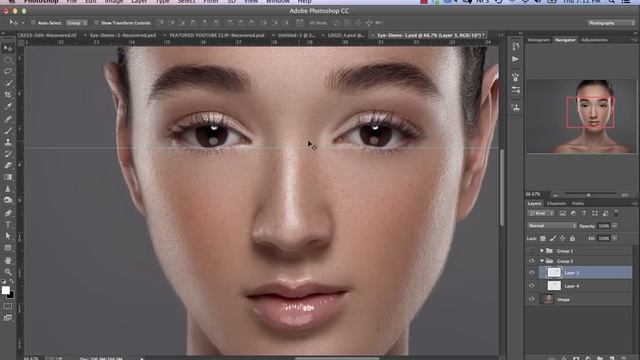Image resolution: width=640 pixels, height=360 pixels.
Task: Toggle Quick Mask mode
Action: (8, 306)
